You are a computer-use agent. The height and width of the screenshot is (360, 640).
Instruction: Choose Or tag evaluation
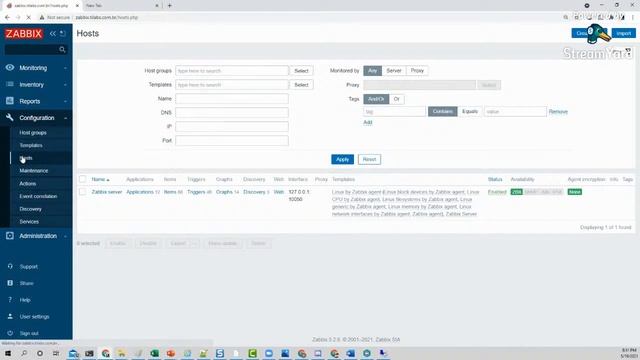point(397,99)
